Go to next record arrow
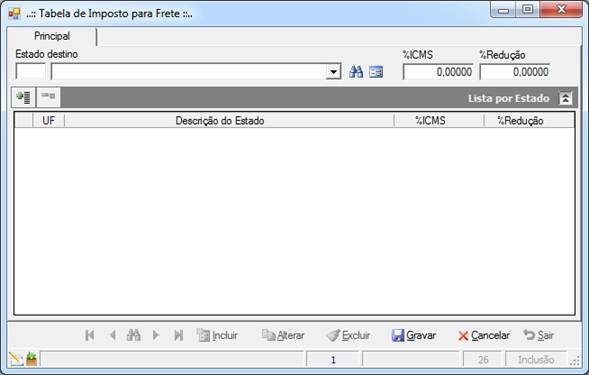Image resolution: width=589 pixels, height=375 pixels. tap(156, 335)
